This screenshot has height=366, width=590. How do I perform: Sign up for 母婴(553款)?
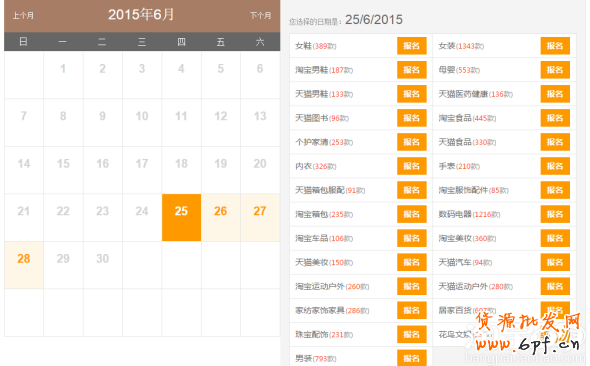(555, 70)
